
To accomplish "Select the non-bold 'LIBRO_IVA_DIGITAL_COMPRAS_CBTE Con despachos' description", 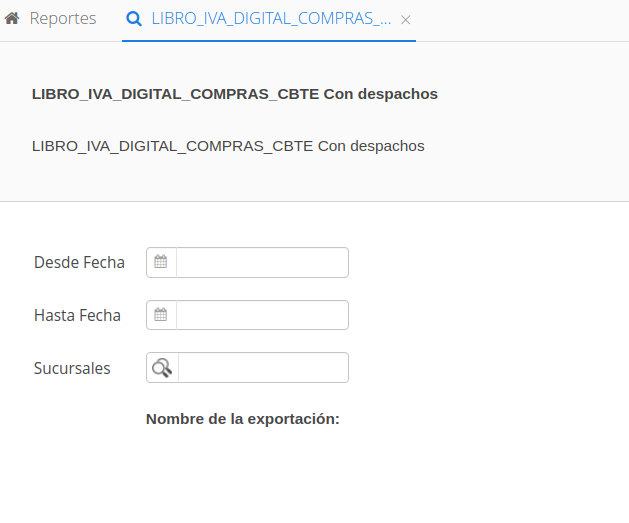I will 228,146.
